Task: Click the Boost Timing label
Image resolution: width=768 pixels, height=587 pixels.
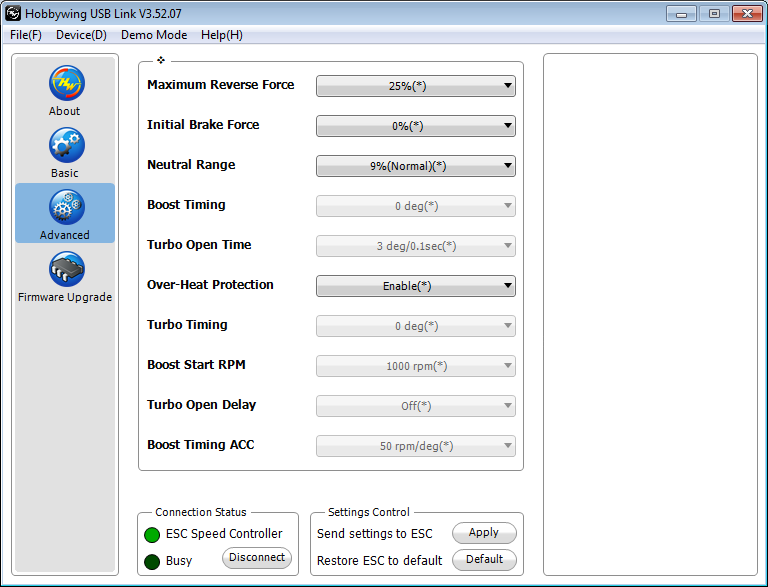Action: pyautogui.click(x=186, y=205)
